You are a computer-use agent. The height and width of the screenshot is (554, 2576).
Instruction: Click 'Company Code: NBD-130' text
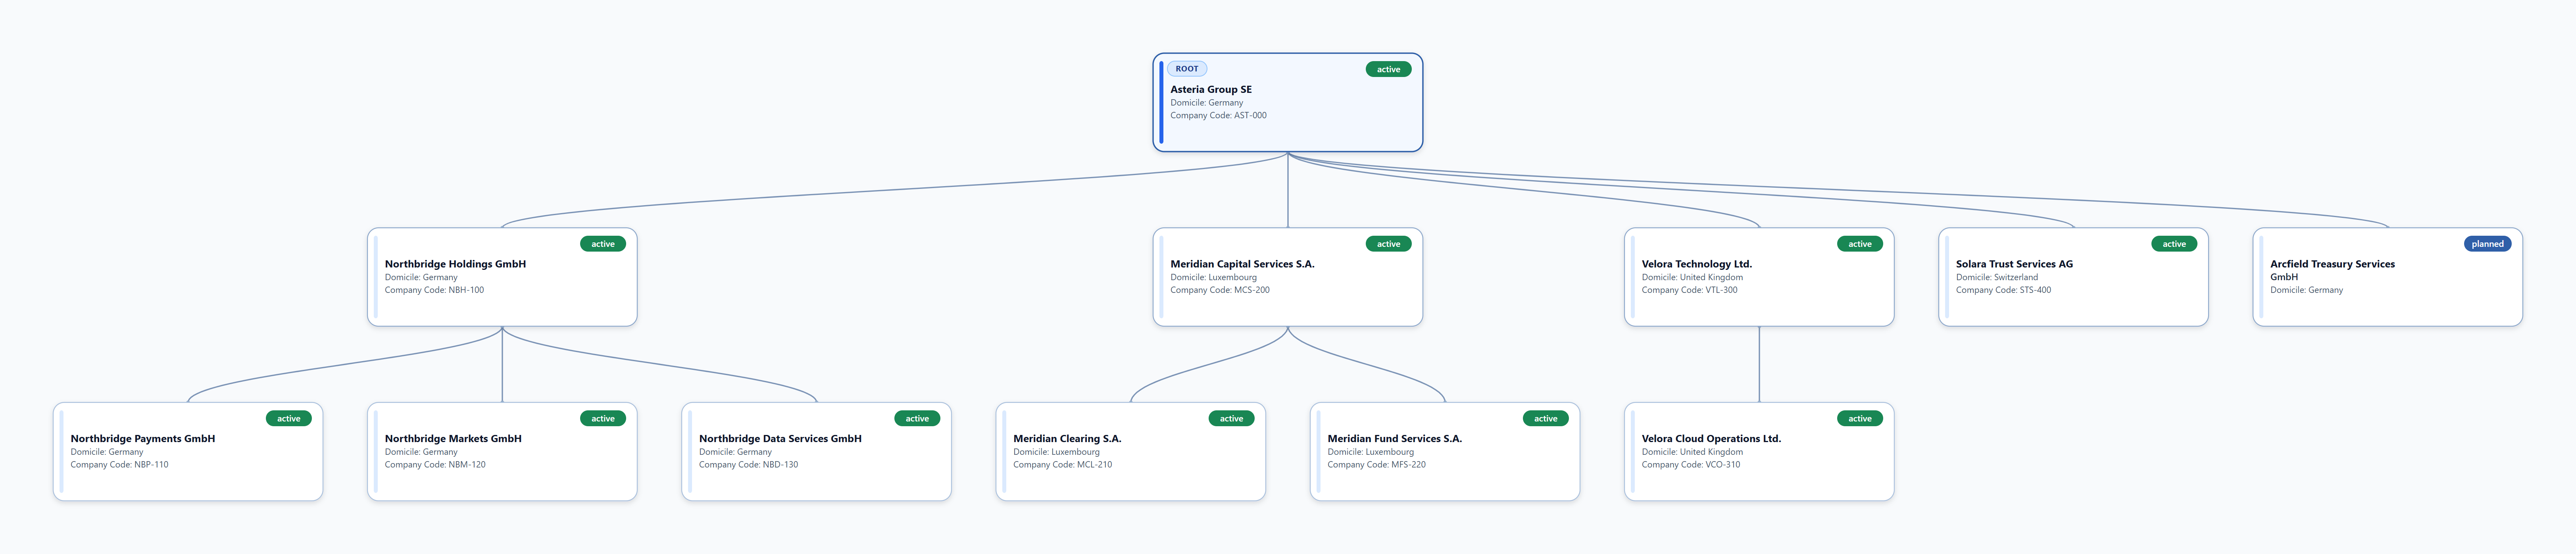748,465
